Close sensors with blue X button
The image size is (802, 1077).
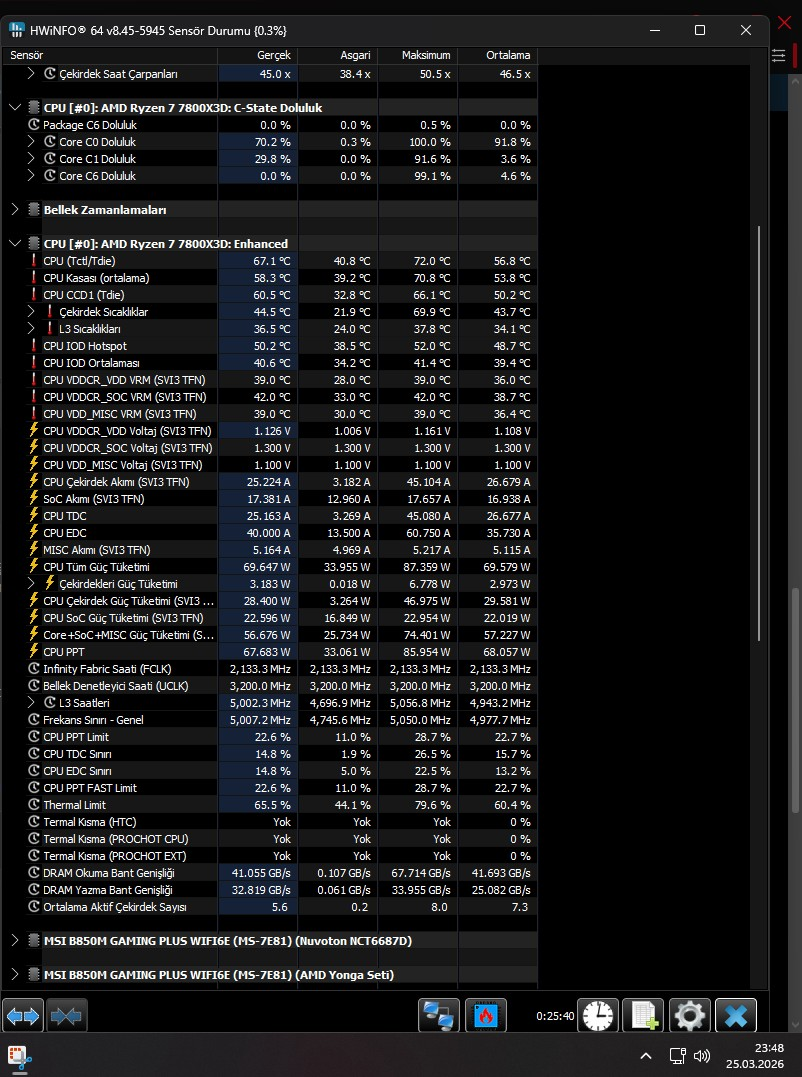[x=735, y=1015]
